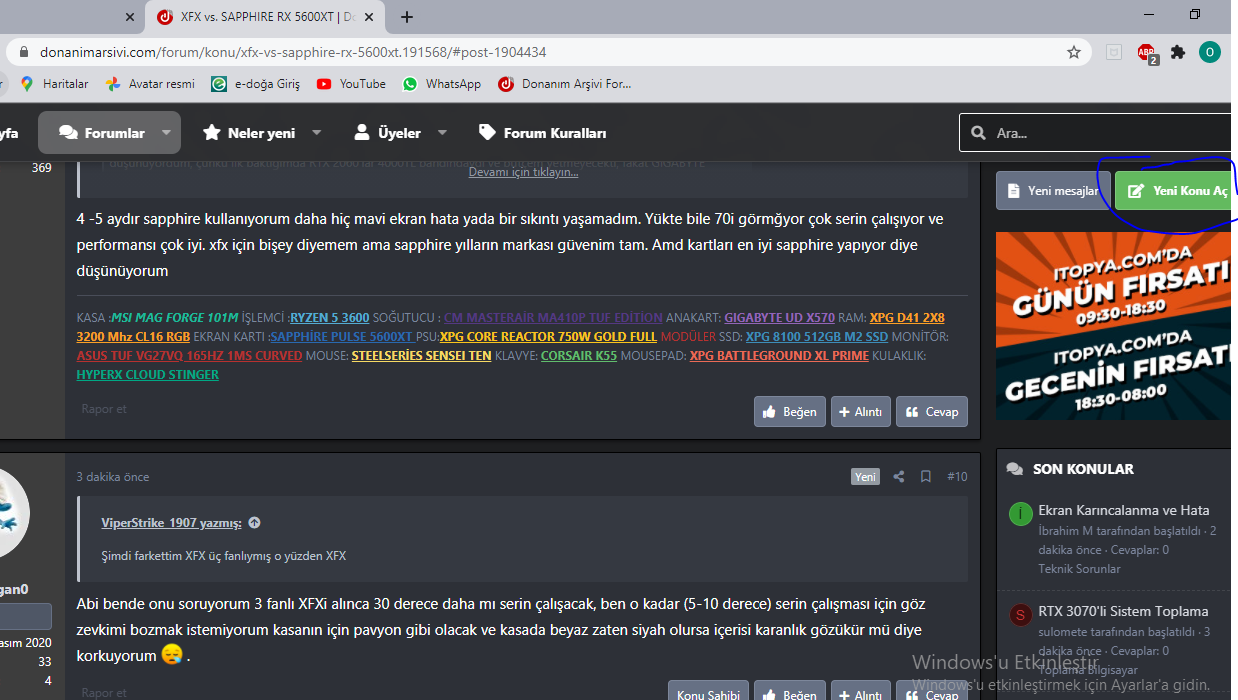This screenshot has height=700, width=1238.
Task: Click the Anasayfa nav item
Action: coord(9,132)
